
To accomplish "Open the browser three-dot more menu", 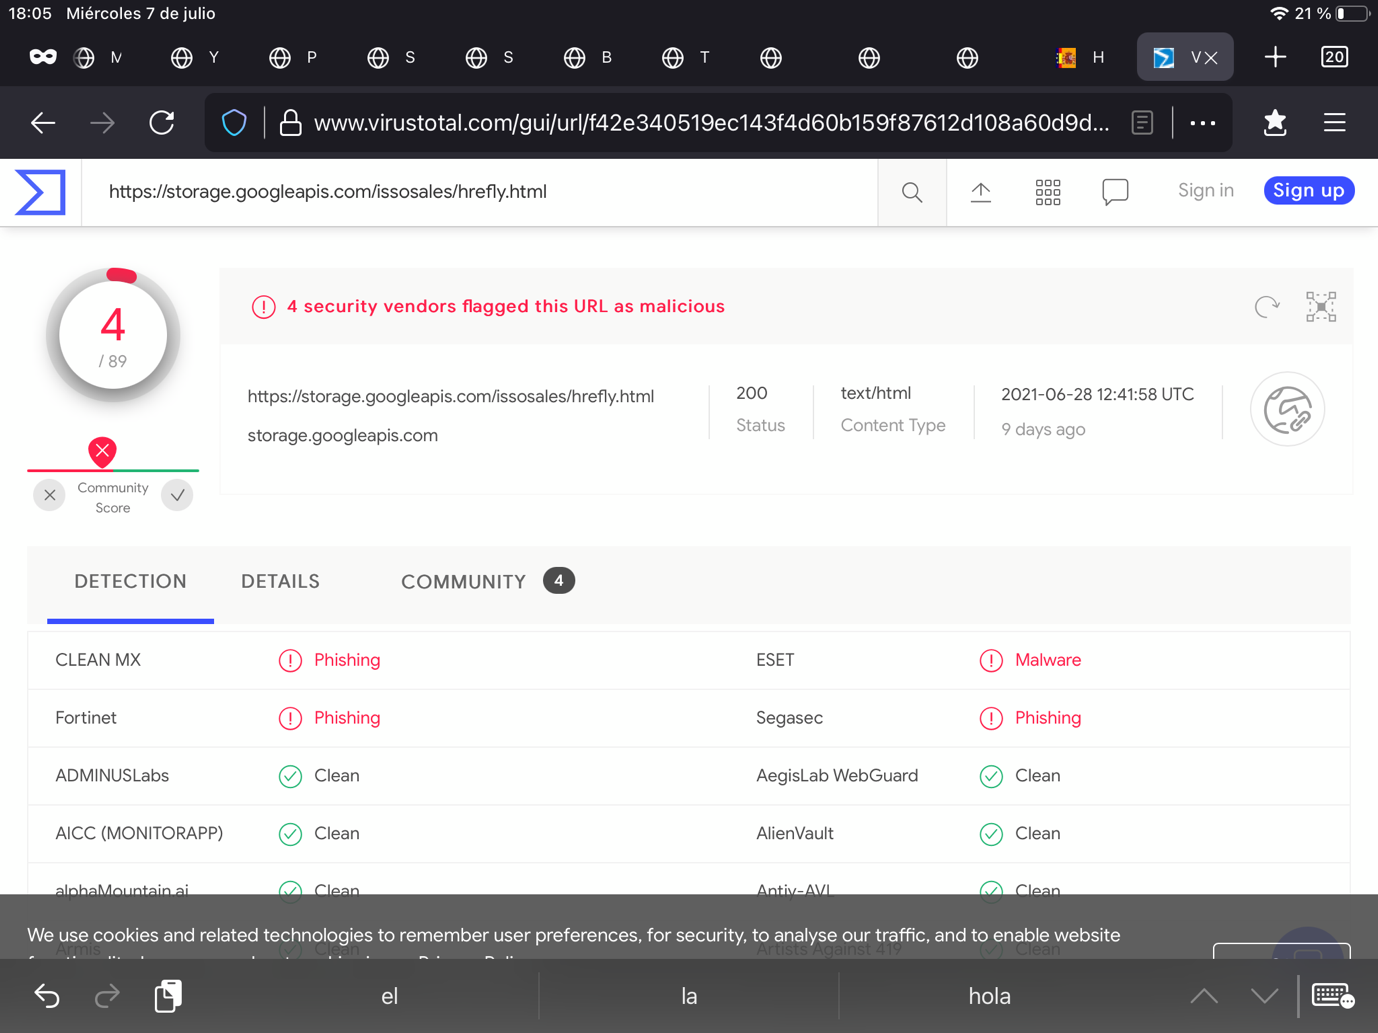I will point(1202,122).
